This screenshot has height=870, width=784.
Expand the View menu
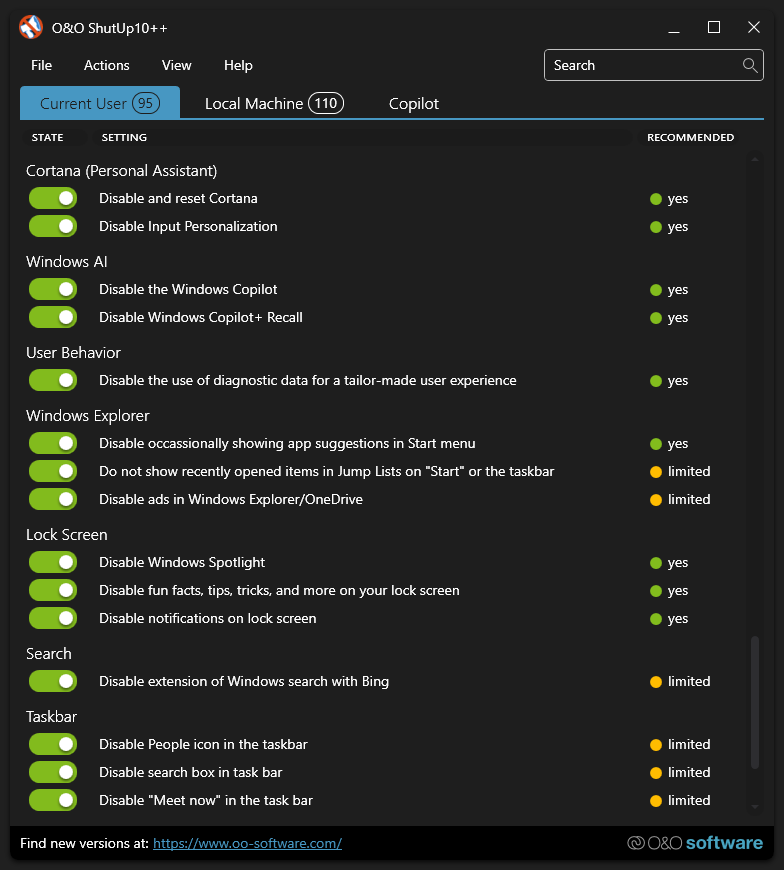coord(176,66)
